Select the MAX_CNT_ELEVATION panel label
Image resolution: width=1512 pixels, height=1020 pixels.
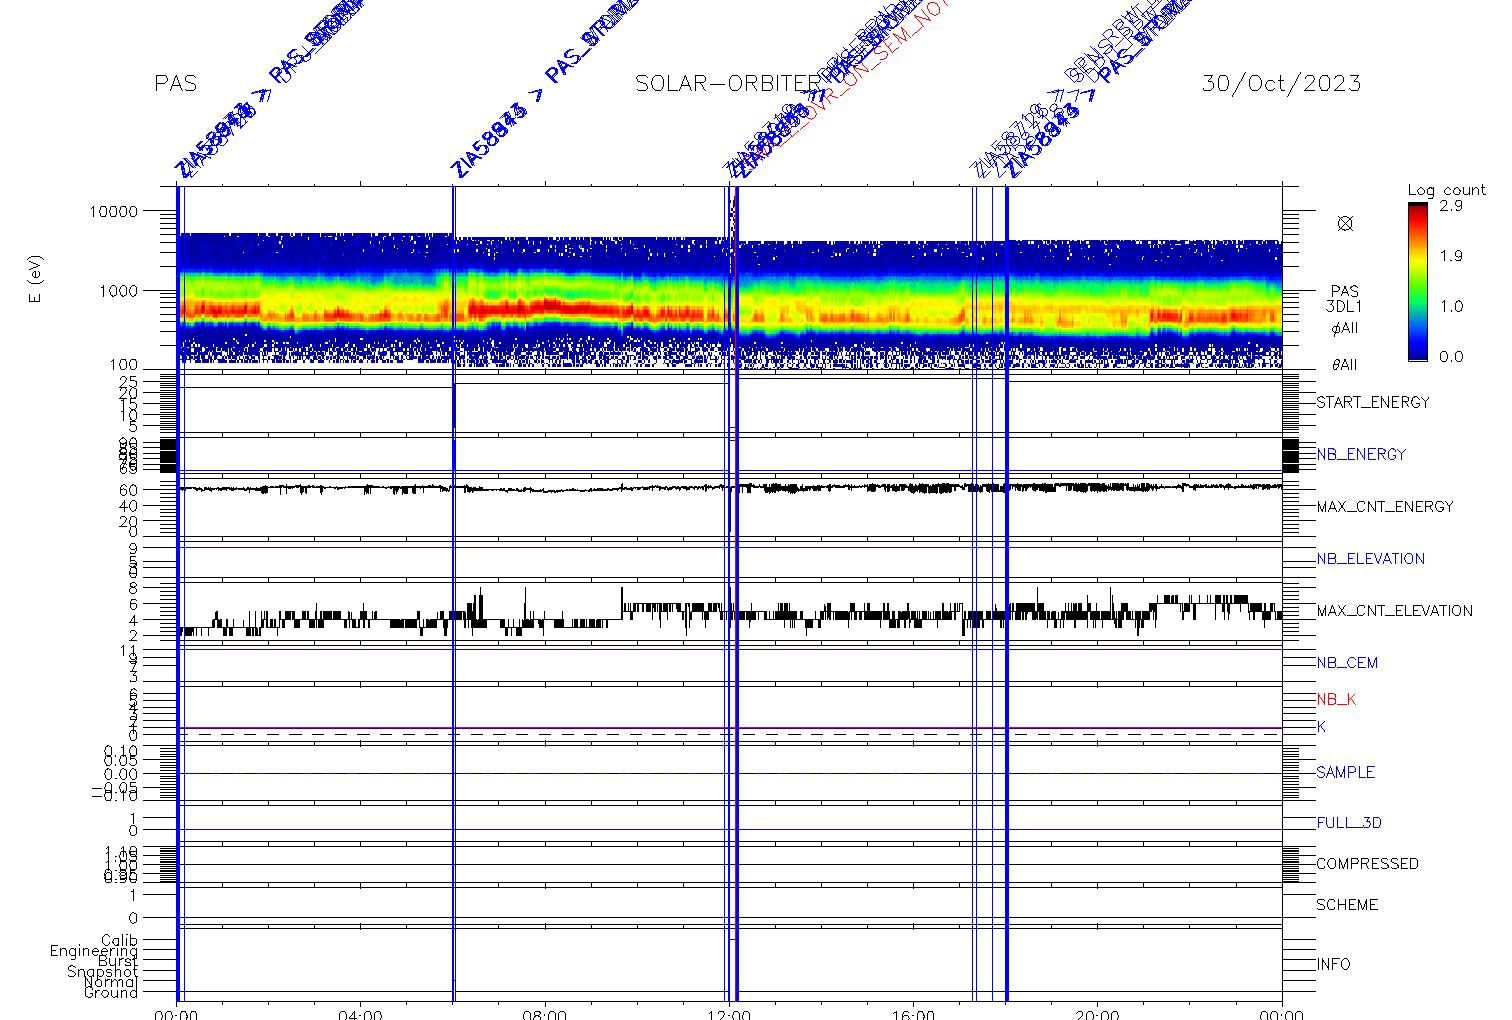pyautogui.click(x=1394, y=610)
